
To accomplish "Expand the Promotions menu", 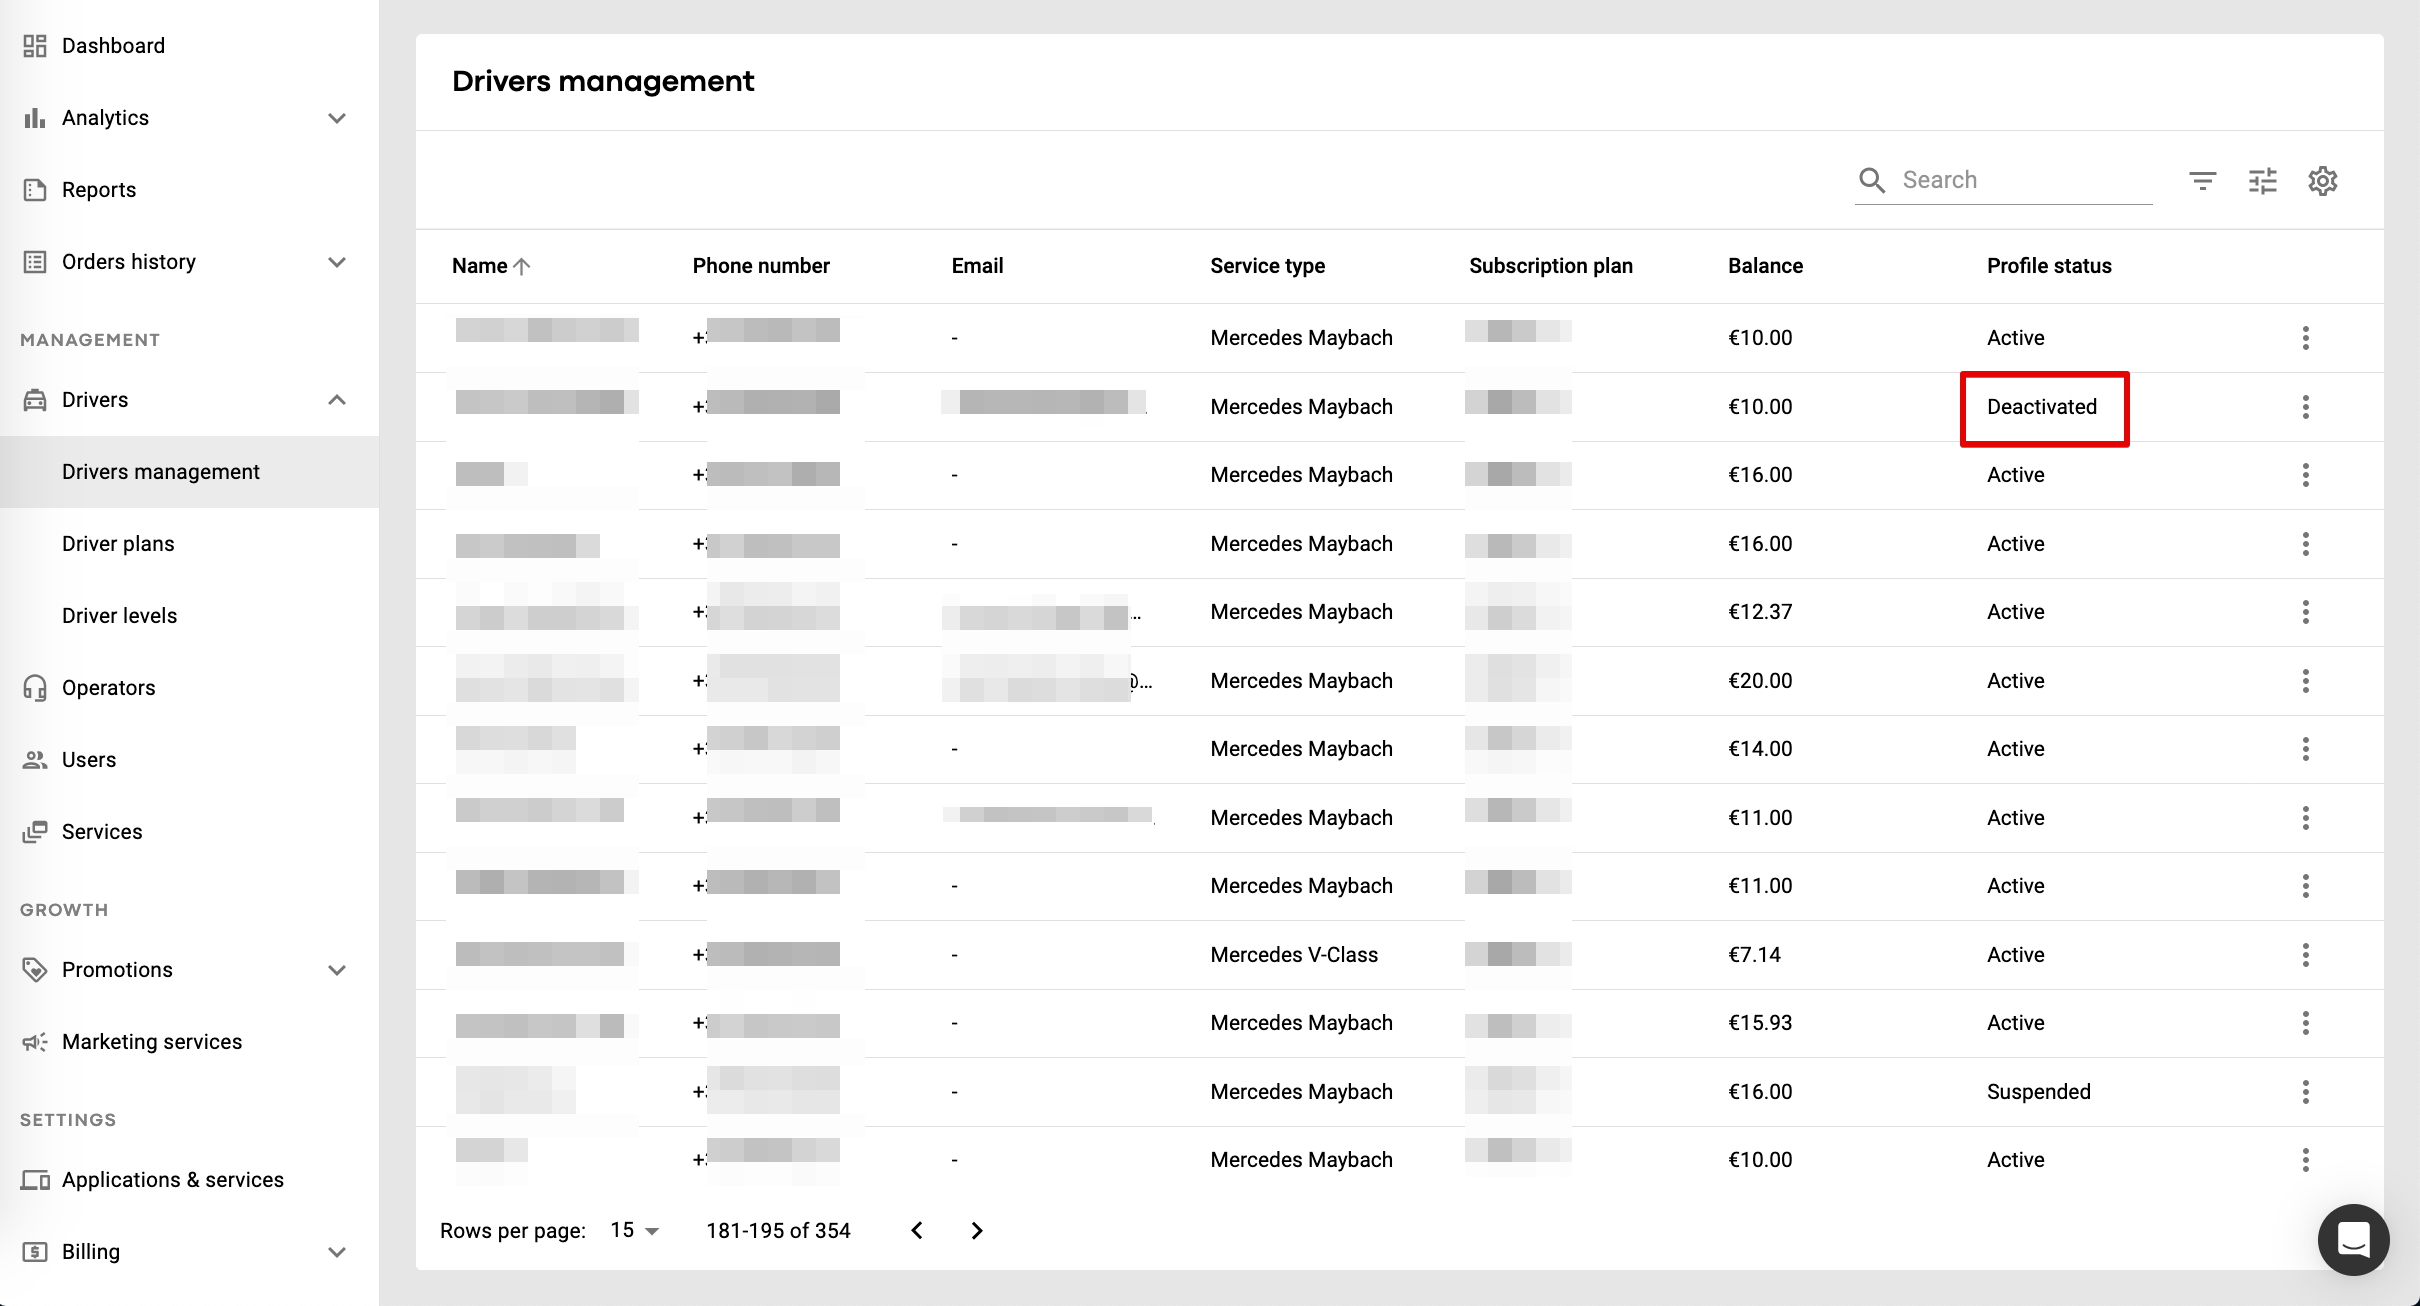I will 337,970.
